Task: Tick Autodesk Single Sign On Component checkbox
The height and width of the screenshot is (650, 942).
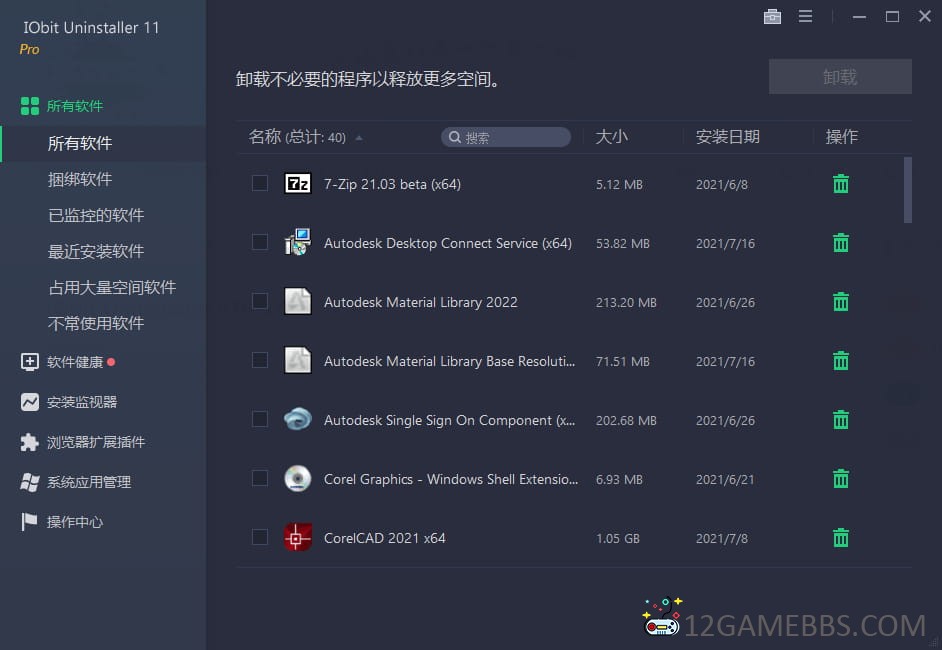Action: [x=260, y=419]
